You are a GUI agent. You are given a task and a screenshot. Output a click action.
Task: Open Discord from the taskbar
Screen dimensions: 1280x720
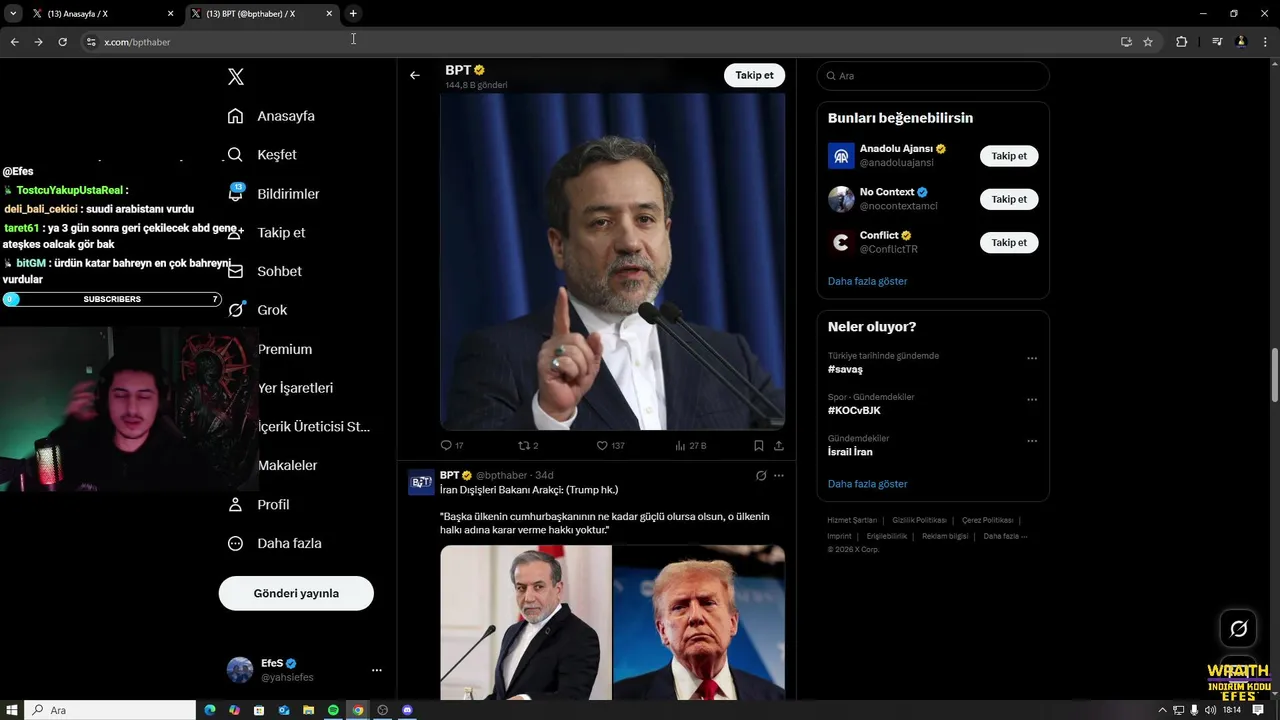point(406,710)
